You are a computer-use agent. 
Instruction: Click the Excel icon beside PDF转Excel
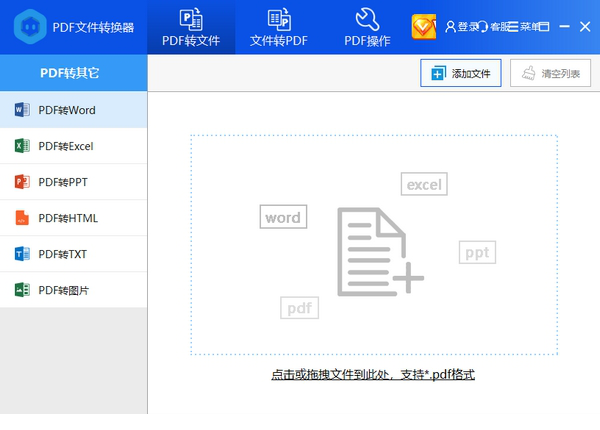22,146
